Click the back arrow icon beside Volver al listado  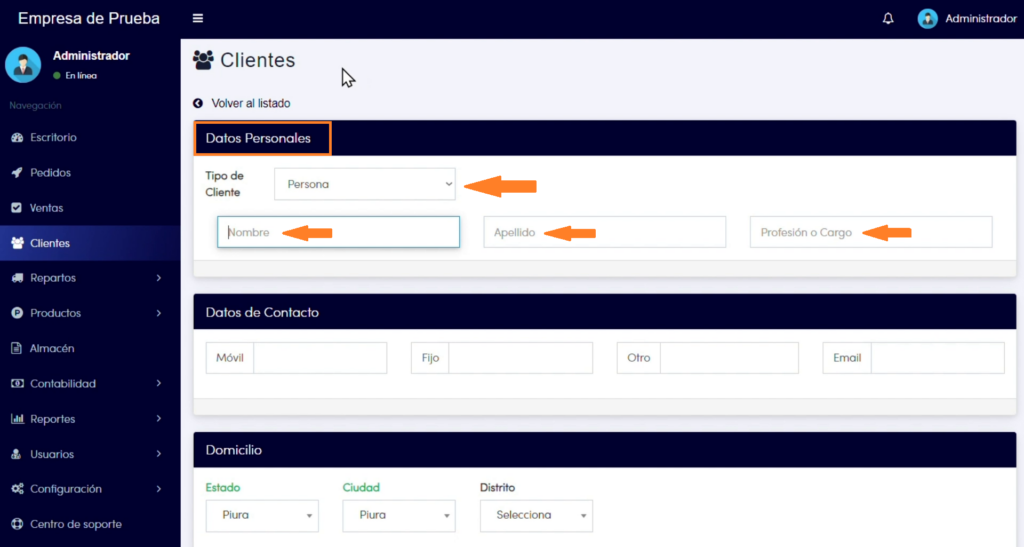[198, 103]
